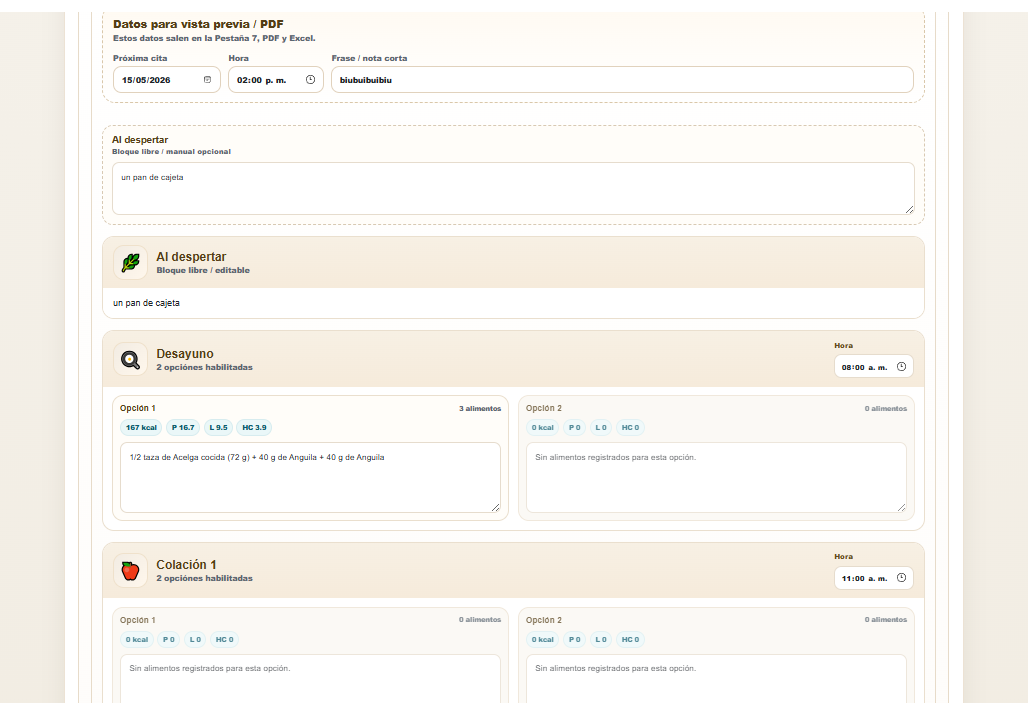
Task: Open the clock picker in appointment Hora field
Action: click(310, 79)
